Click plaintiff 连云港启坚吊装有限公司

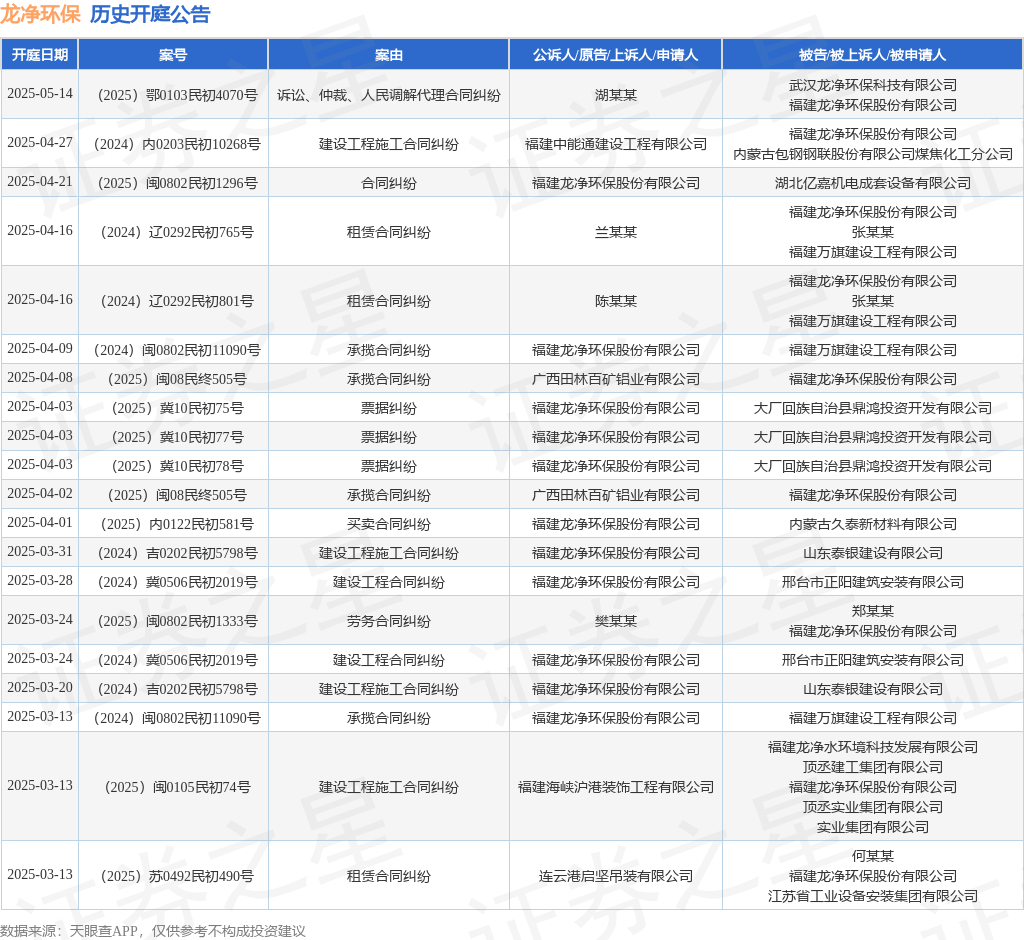pos(616,877)
